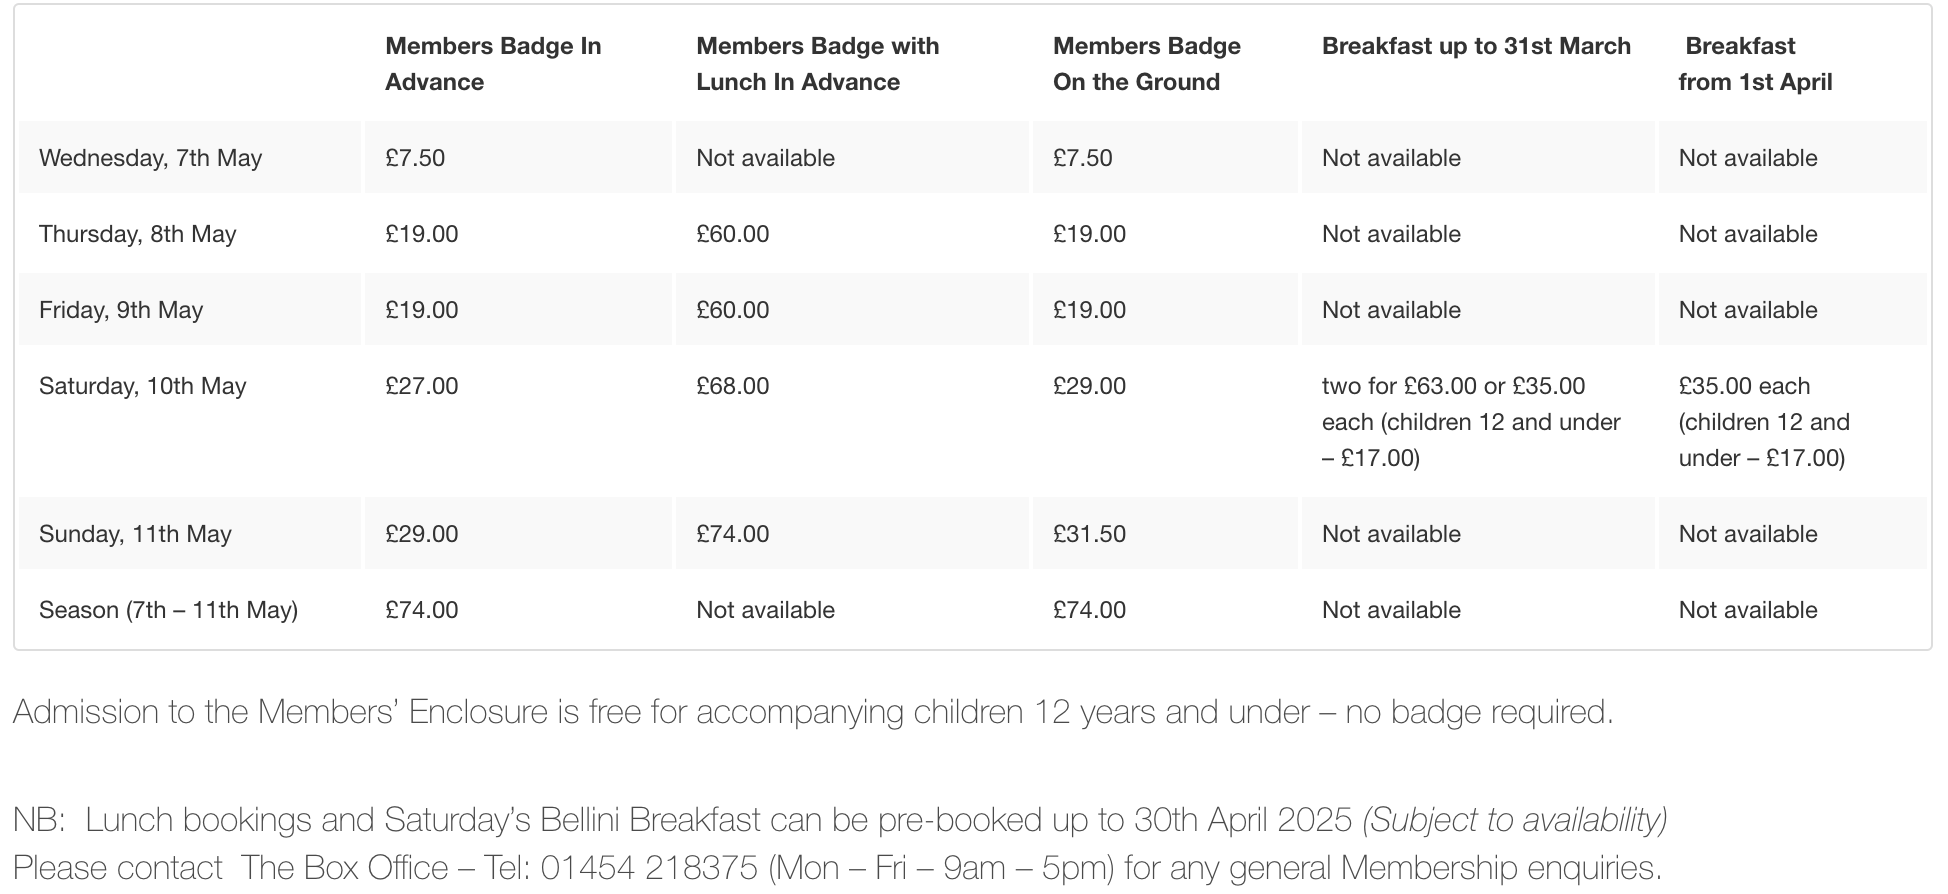
Task: Click the Saturday, 10th May row label
Action: [x=142, y=386]
